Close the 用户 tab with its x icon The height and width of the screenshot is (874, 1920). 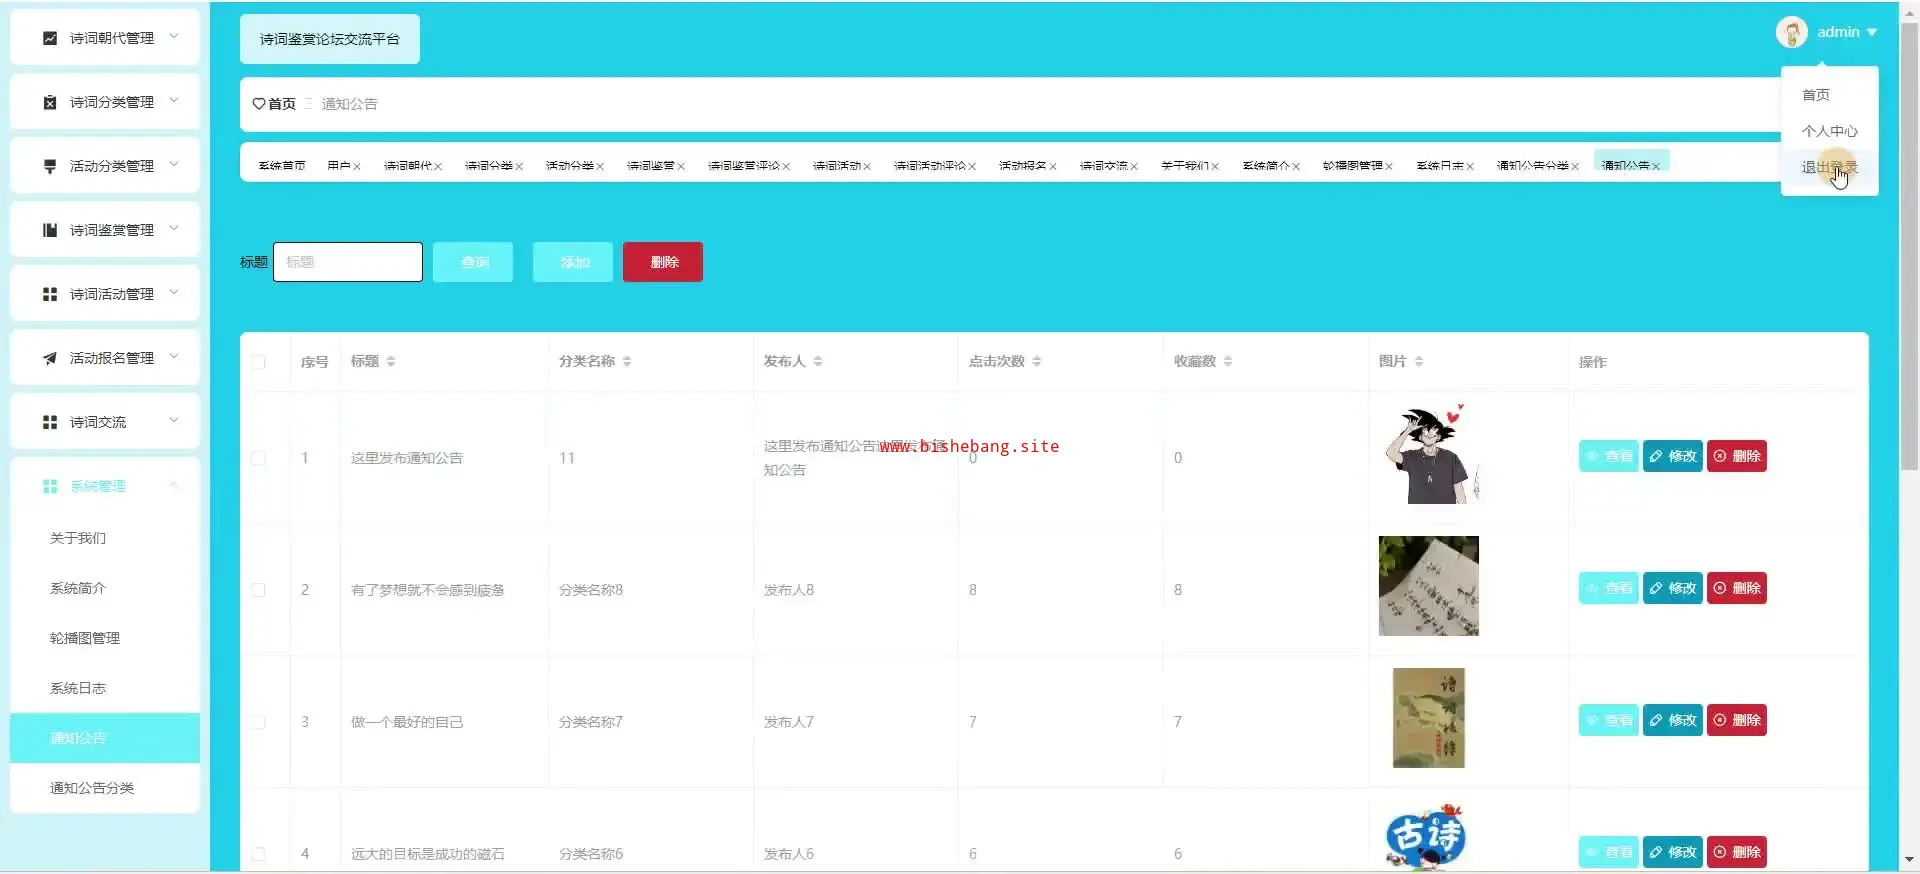pyautogui.click(x=357, y=167)
